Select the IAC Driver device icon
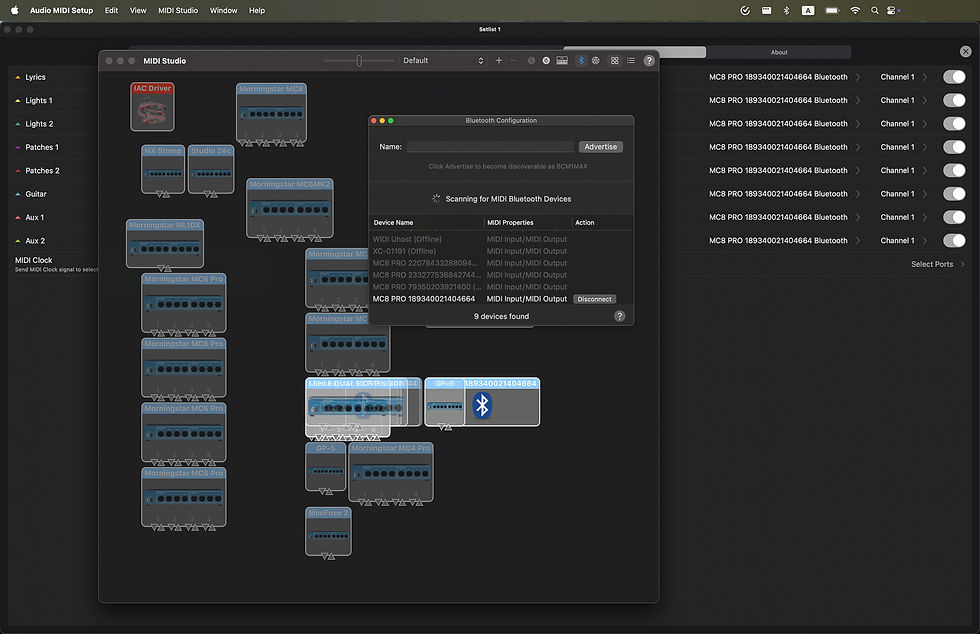This screenshot has height=634, width=980. tap(152, 107)
